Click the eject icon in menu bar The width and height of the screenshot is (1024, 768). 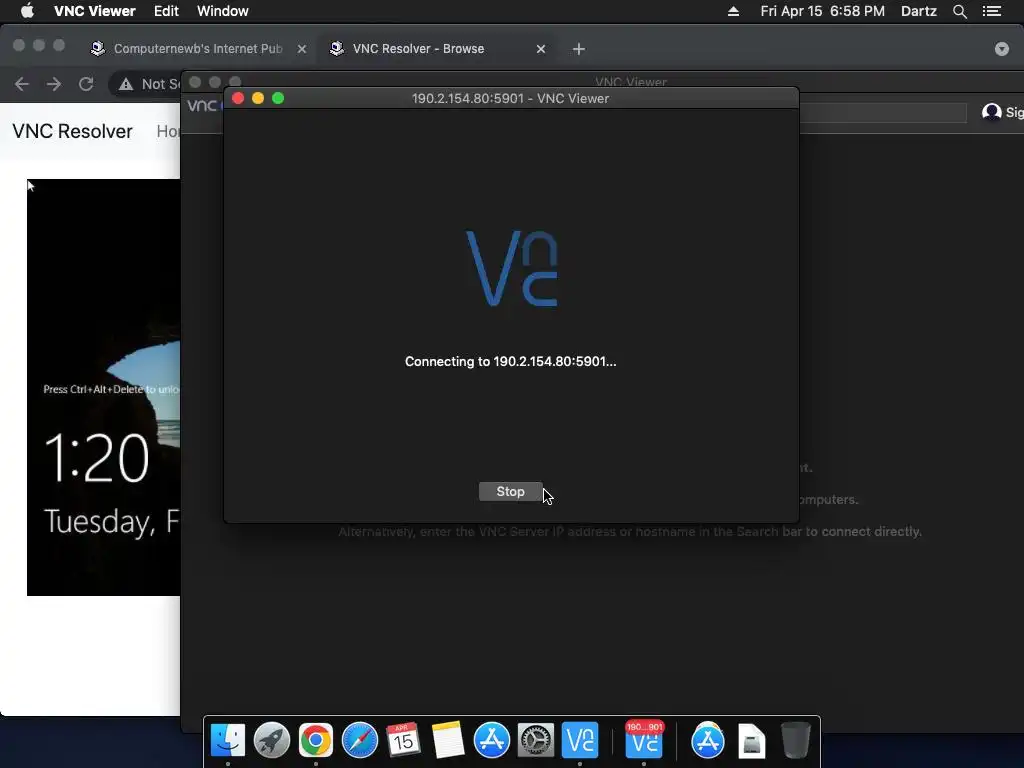pos(733,11)
